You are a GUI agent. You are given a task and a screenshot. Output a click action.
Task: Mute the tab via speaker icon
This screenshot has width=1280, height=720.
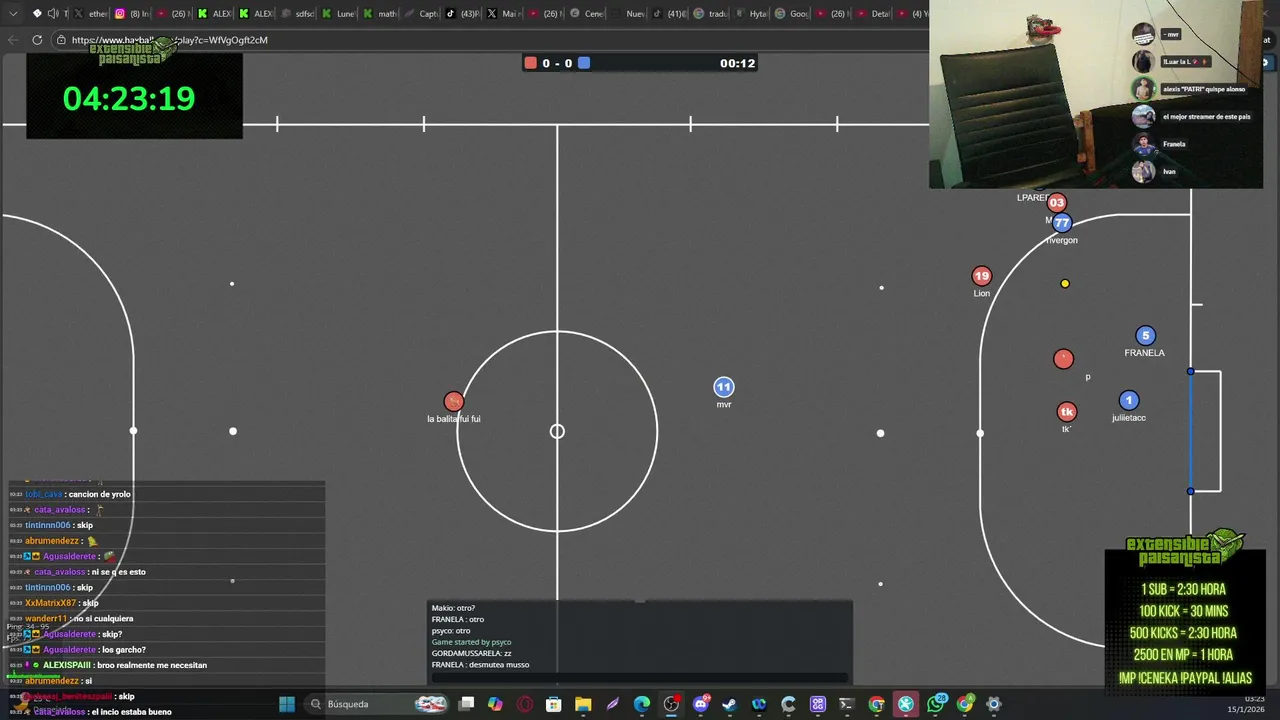click(53, 14)
